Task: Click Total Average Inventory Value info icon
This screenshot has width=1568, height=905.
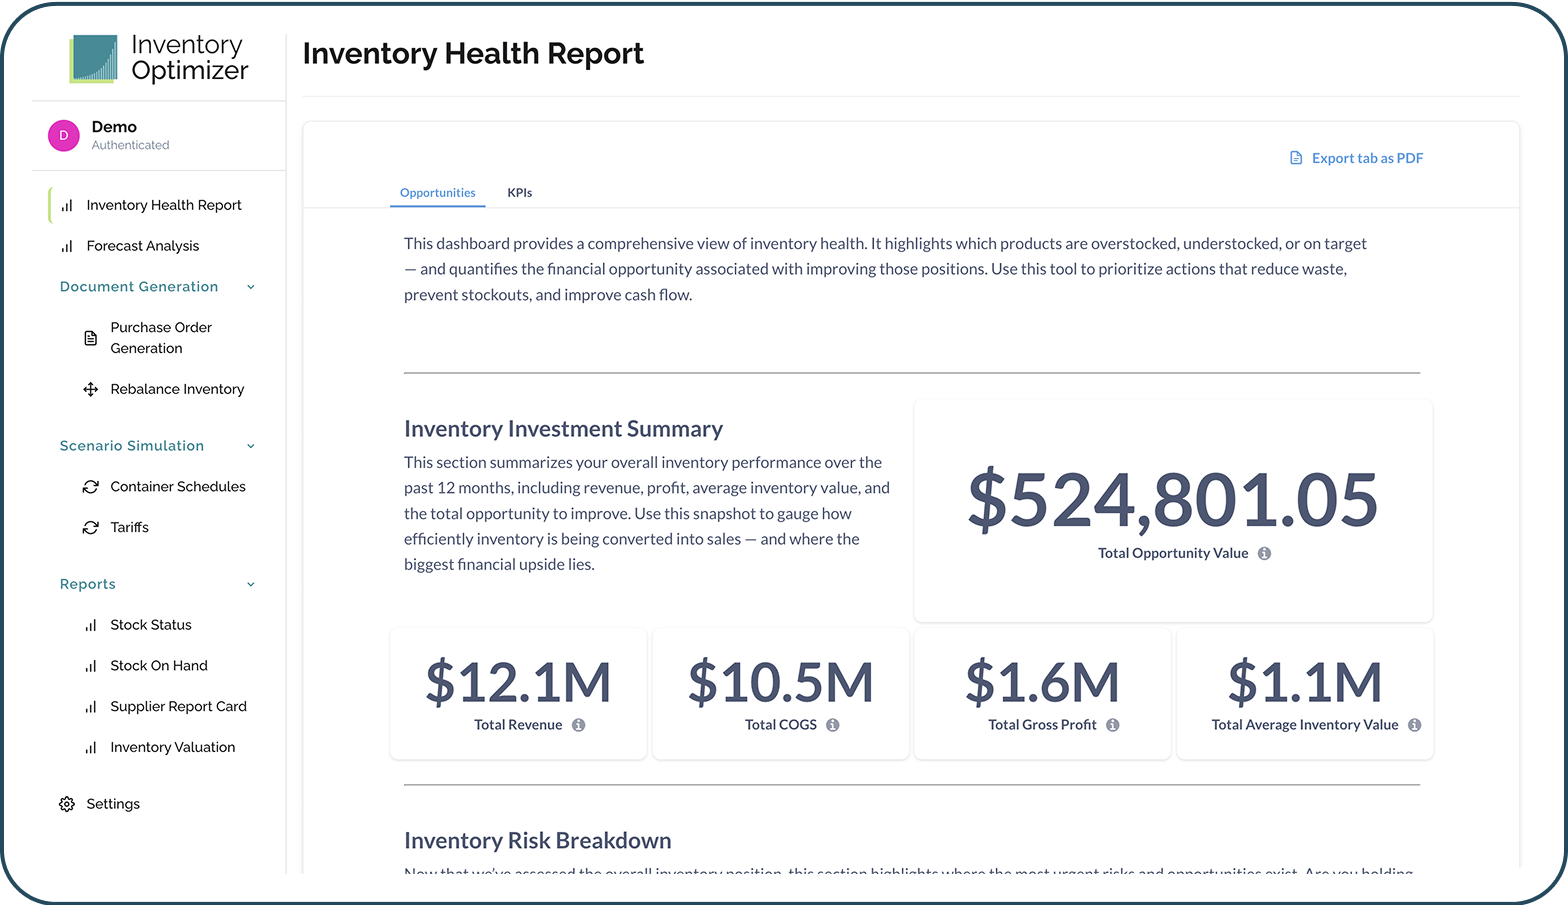Action: pos(1414,726)
